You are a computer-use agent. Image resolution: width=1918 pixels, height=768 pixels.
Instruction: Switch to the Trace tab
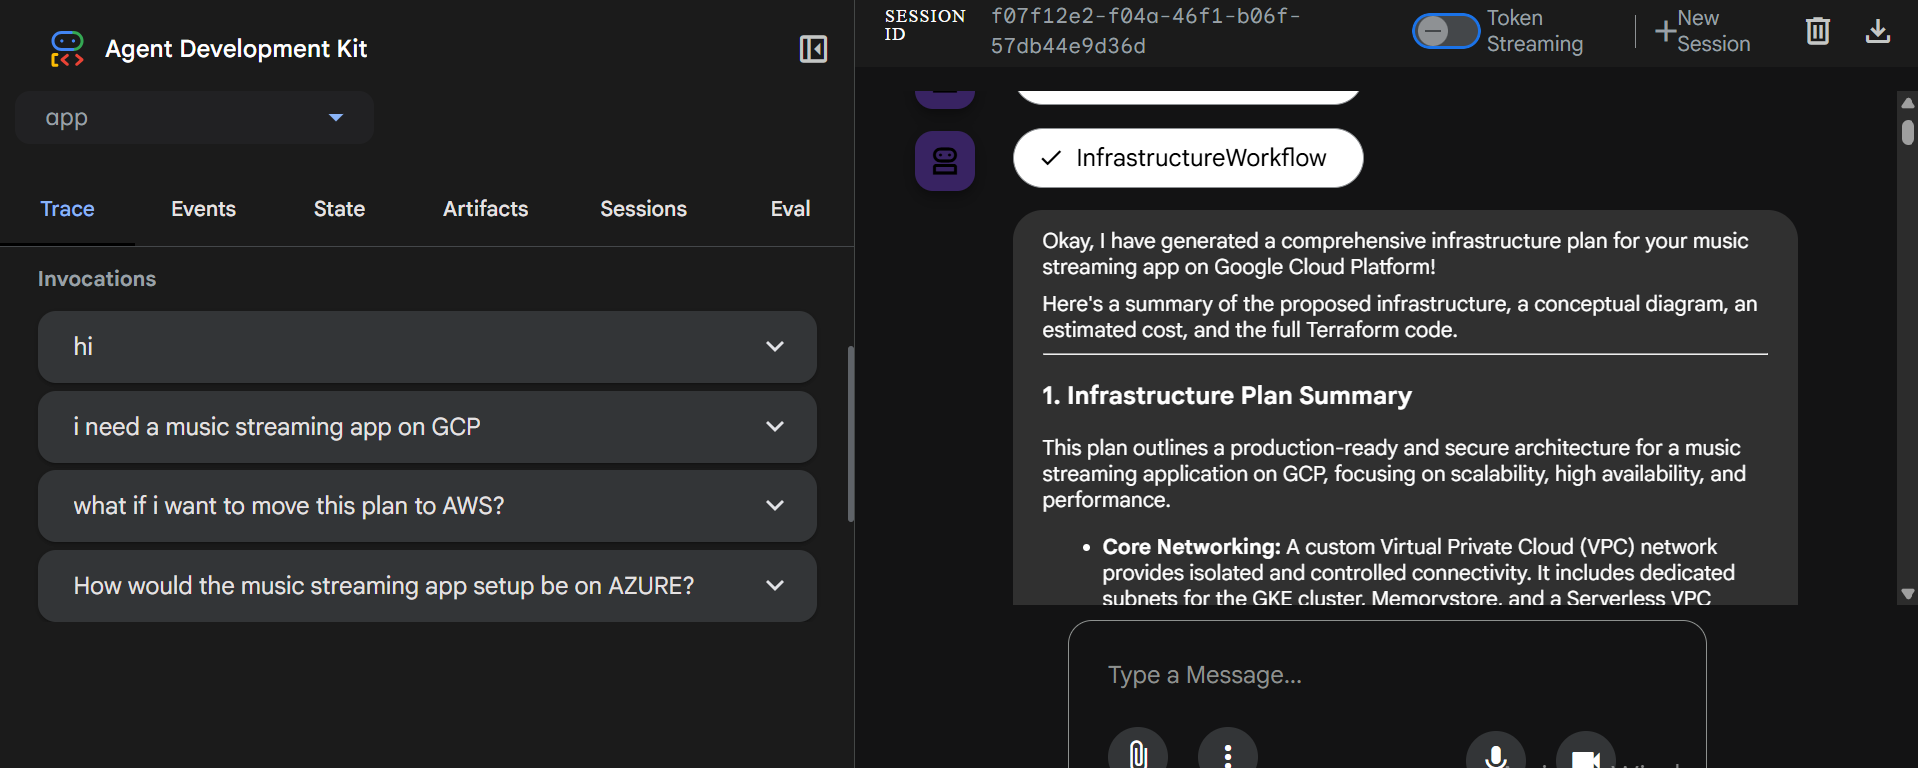[67, 209]
